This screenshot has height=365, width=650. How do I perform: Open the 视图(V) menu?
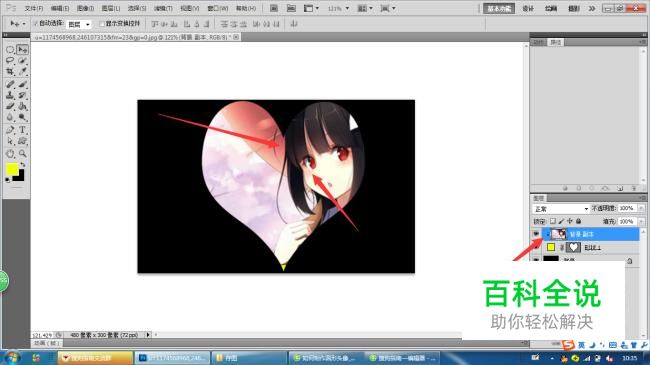point(189,8)
